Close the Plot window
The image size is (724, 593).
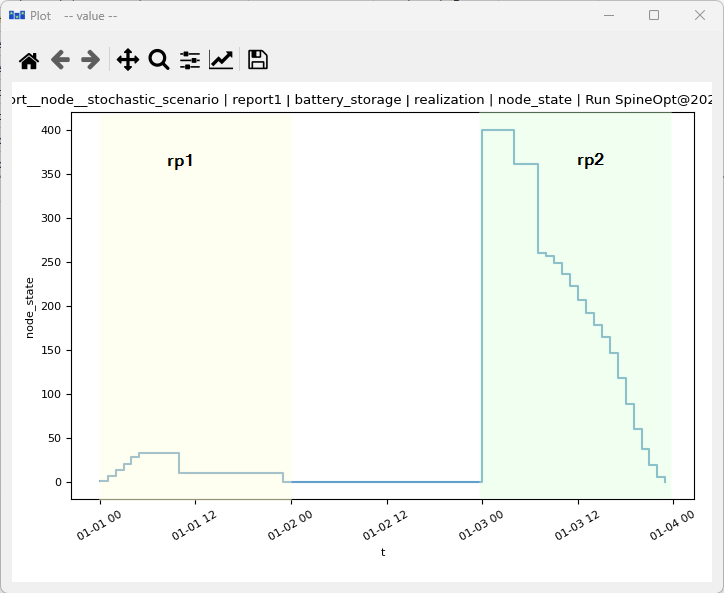[700, 15]
